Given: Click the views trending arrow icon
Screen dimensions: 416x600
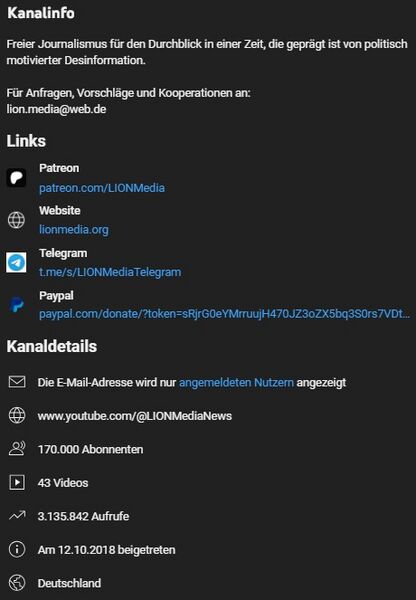Looking at the screenshot, I should pos(17,515).
